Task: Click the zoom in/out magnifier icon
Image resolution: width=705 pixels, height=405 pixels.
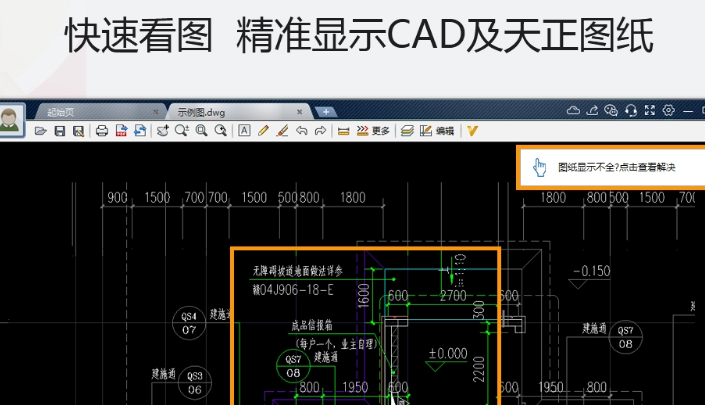Action: [182, 131]
